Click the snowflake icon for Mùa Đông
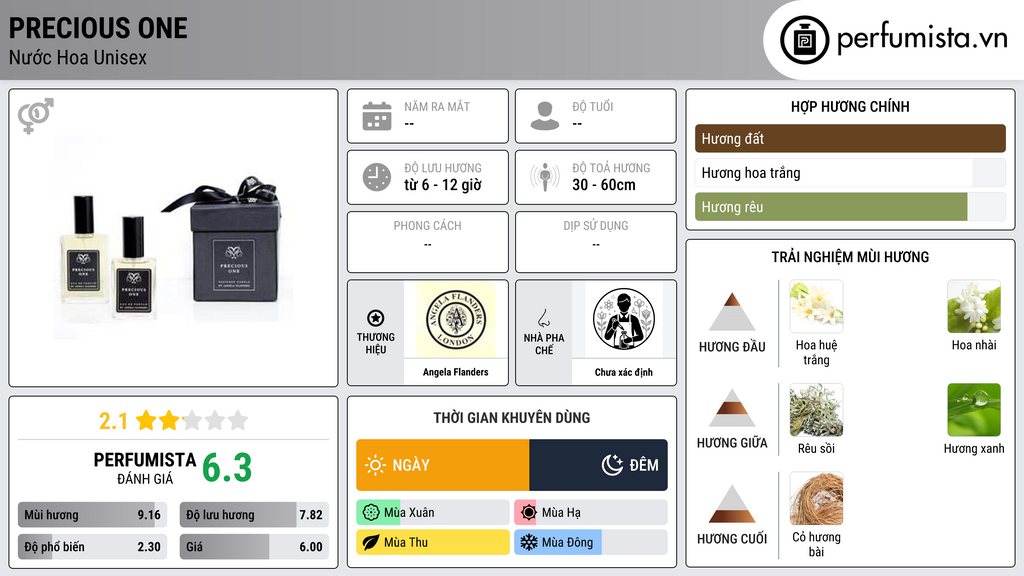This screenshot has height=576, width=1024. coord(529,542)
